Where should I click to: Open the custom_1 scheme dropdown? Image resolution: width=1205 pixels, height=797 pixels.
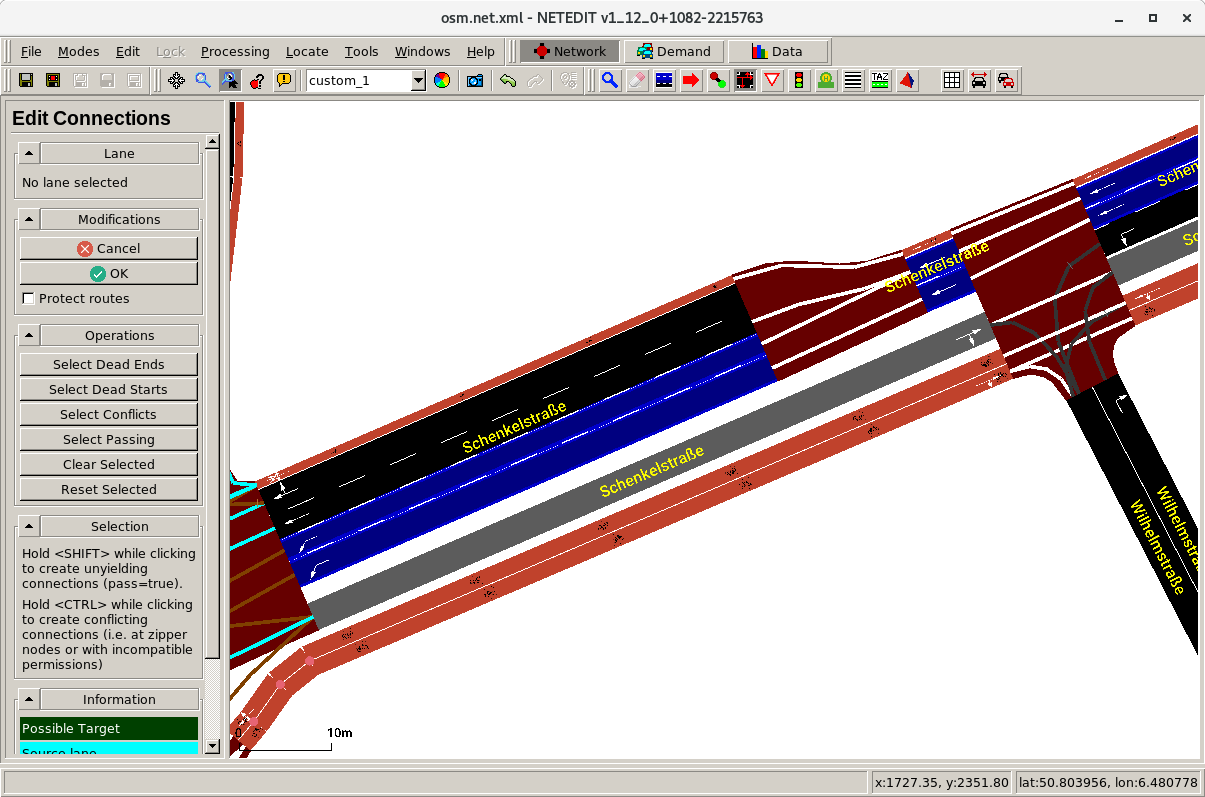click(x=418, y=81)
